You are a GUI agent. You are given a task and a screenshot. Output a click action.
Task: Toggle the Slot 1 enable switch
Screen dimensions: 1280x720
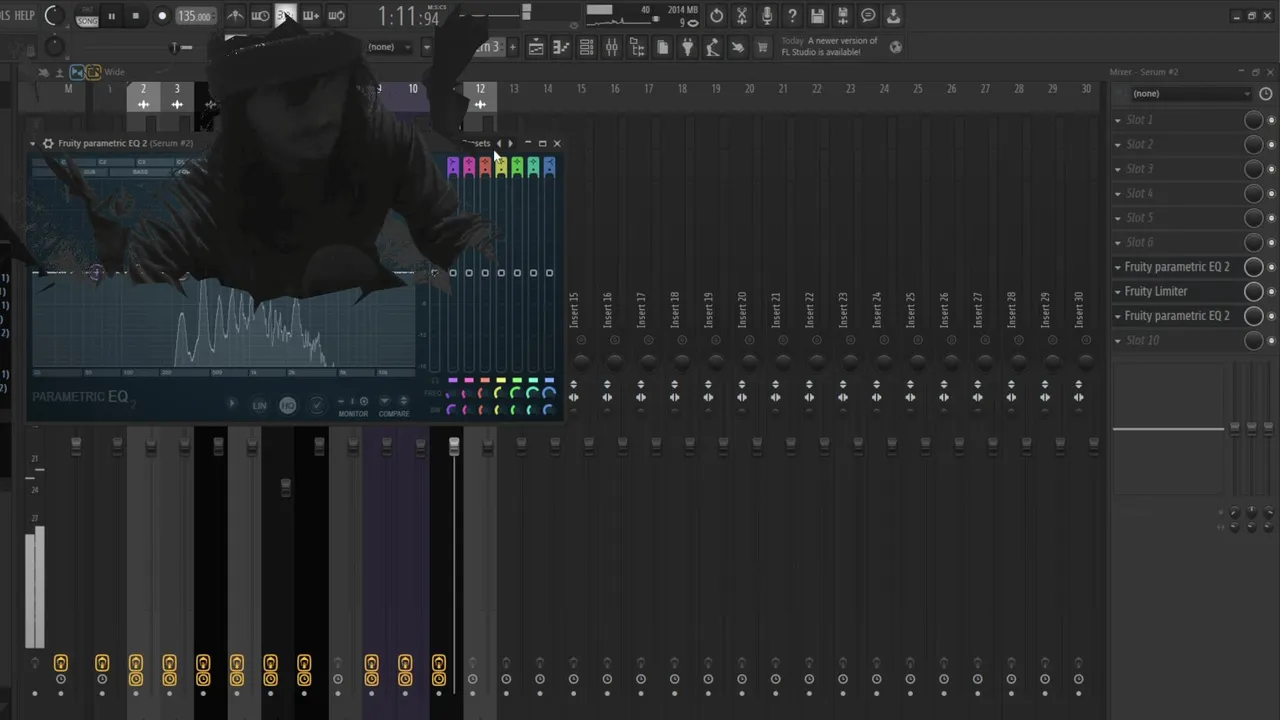click(1271, 120)
